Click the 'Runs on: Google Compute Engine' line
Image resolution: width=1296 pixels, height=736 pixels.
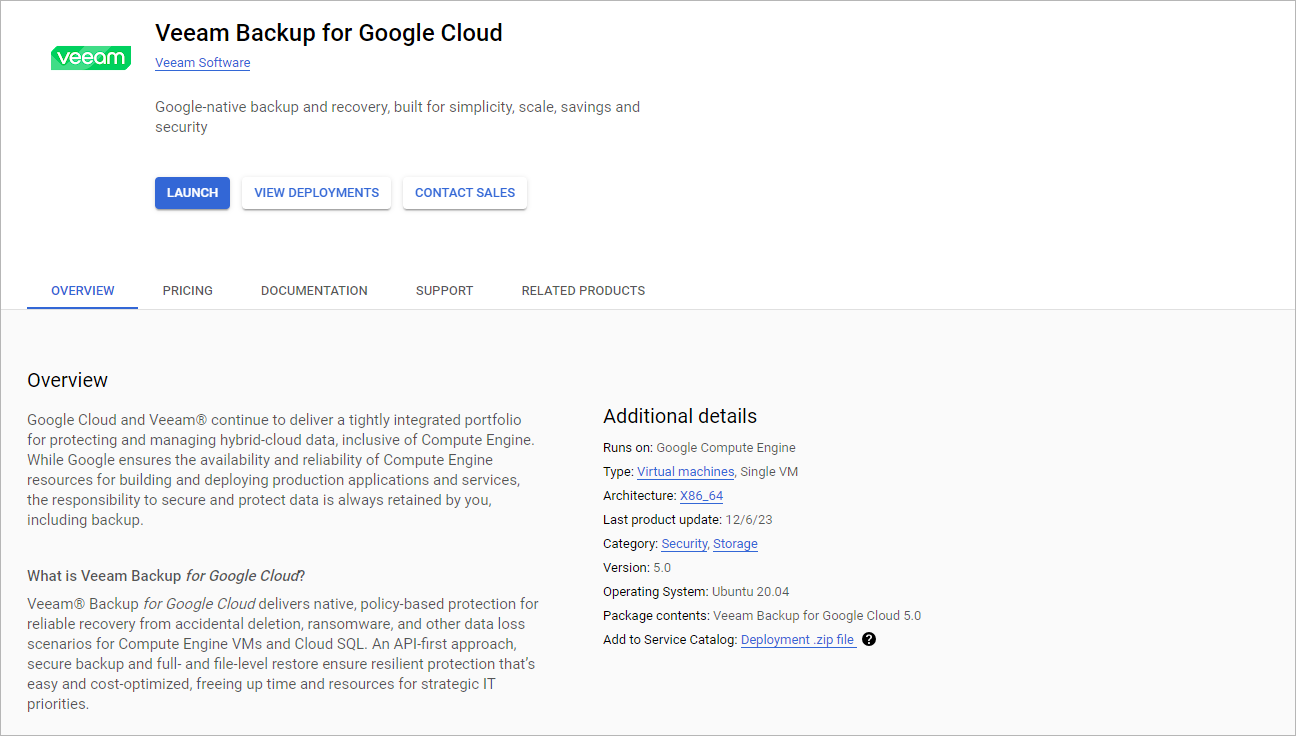[x=699, y=448]
